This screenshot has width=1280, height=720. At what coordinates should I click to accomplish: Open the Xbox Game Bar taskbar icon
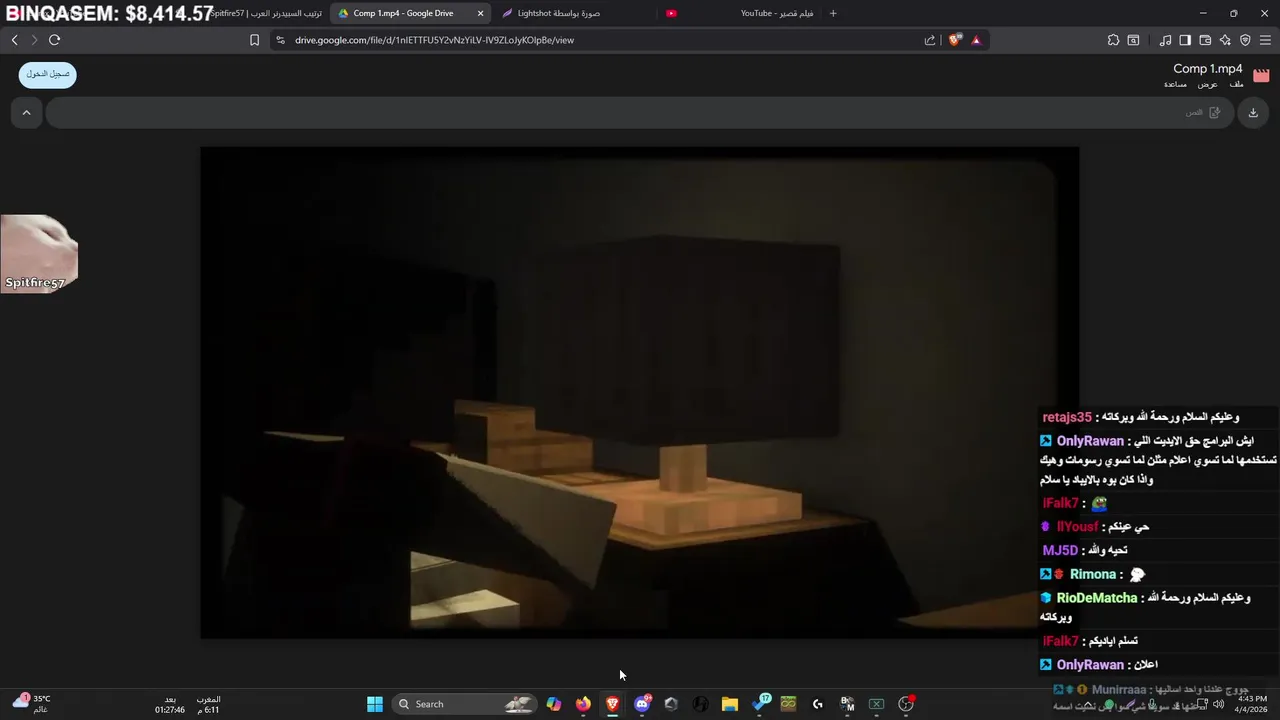point(876,704)
